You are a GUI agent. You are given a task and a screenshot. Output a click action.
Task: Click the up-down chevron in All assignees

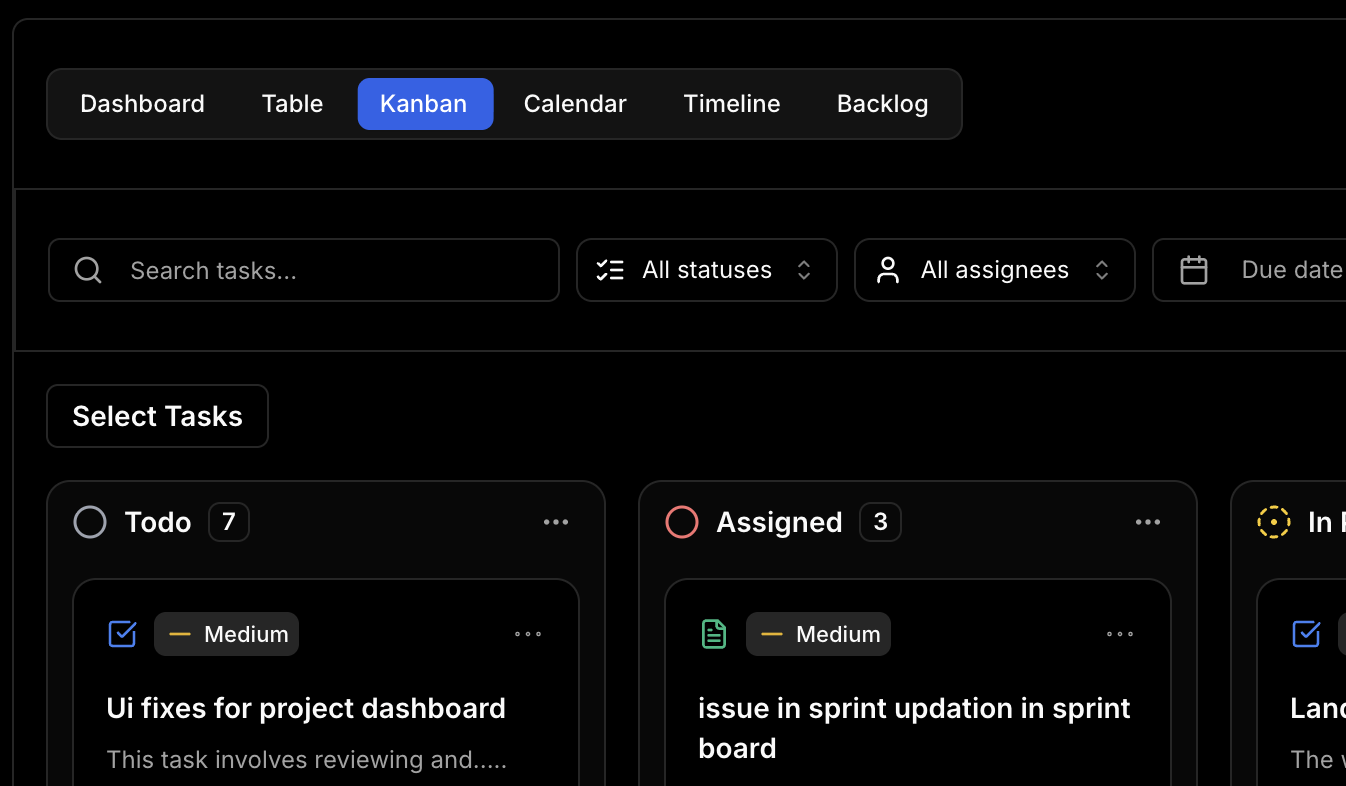1102,270
